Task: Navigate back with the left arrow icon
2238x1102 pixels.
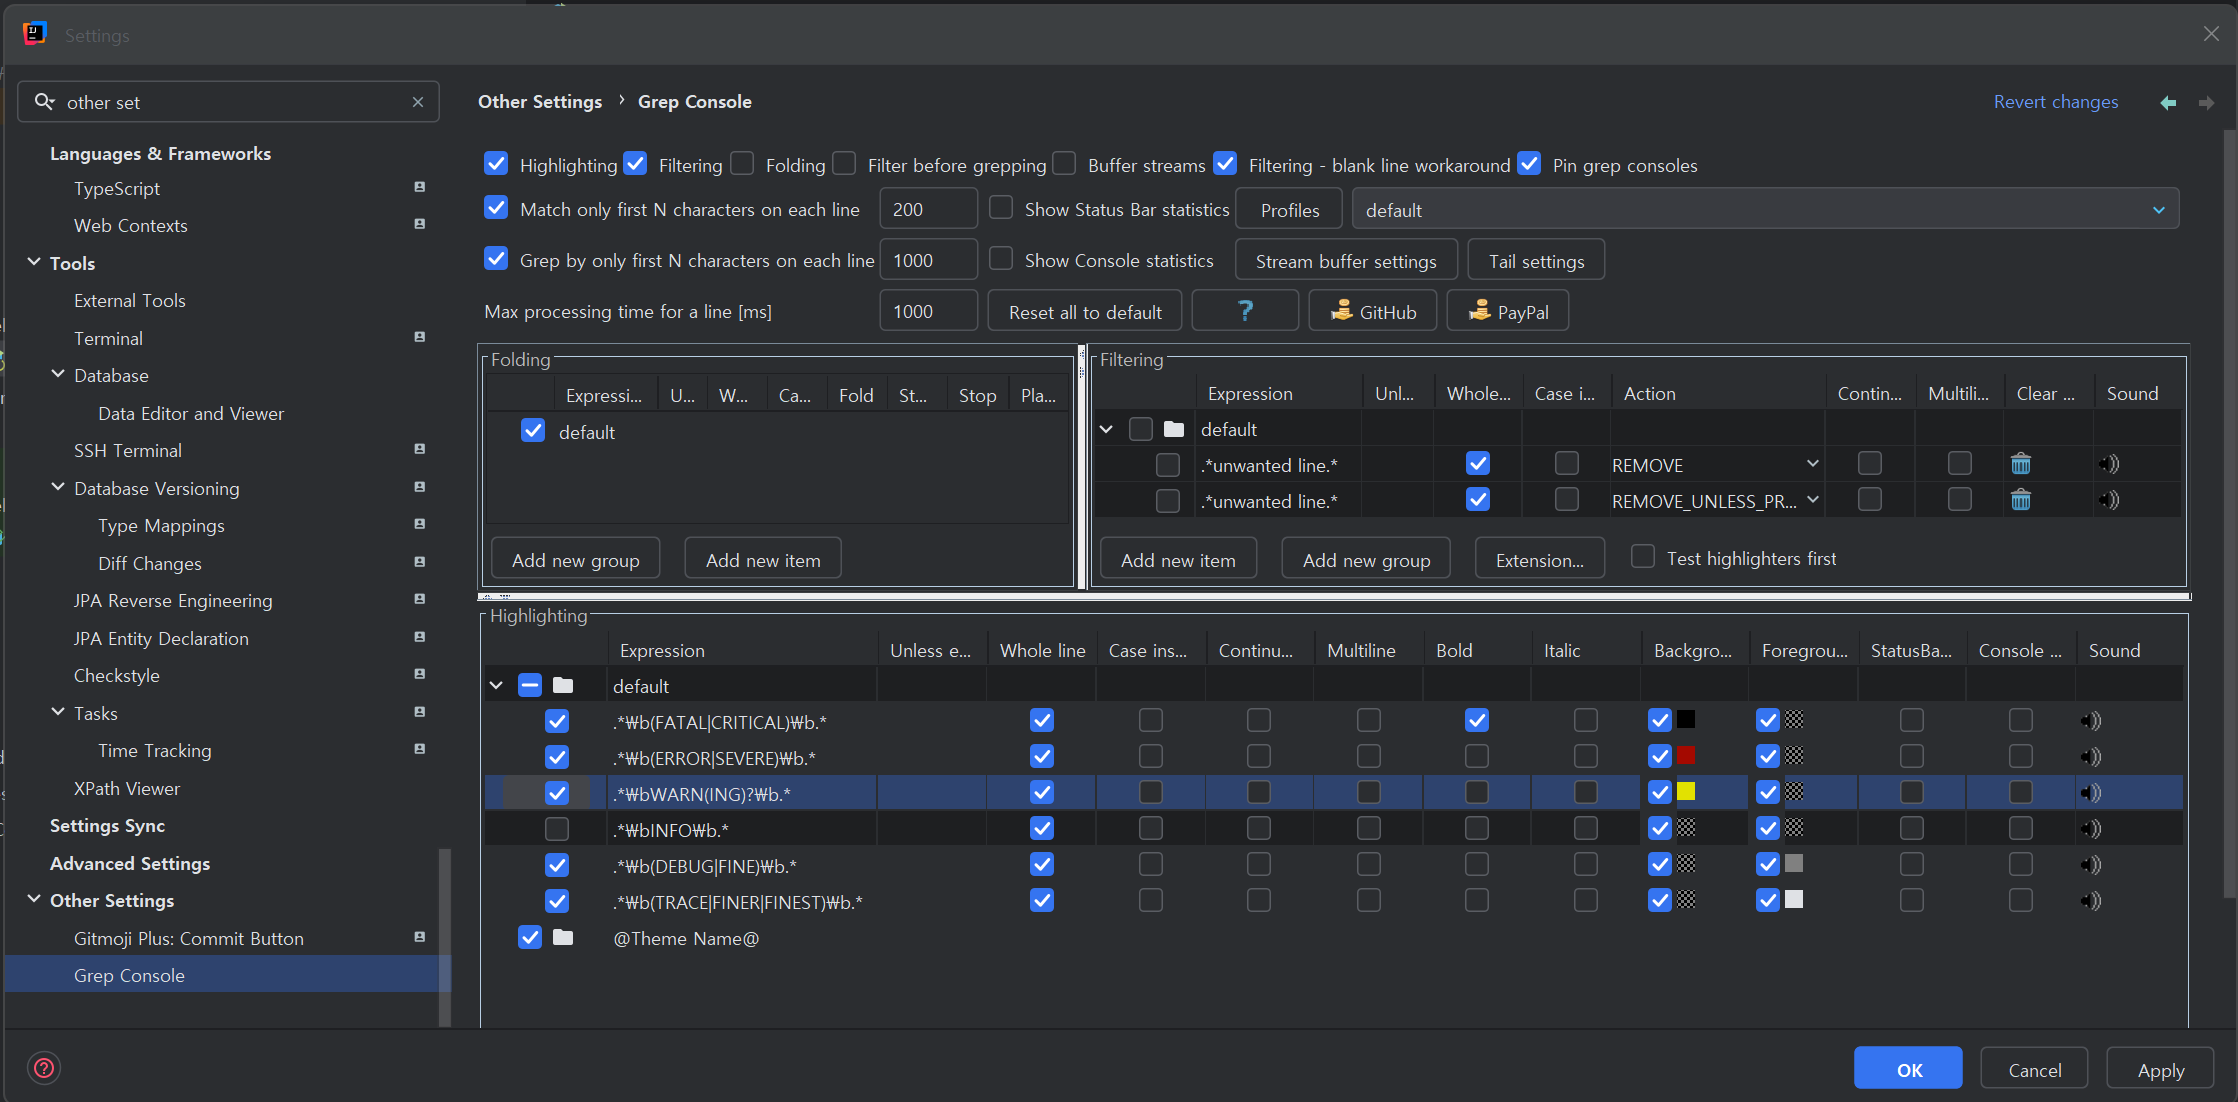Action: coord(2168,102)
